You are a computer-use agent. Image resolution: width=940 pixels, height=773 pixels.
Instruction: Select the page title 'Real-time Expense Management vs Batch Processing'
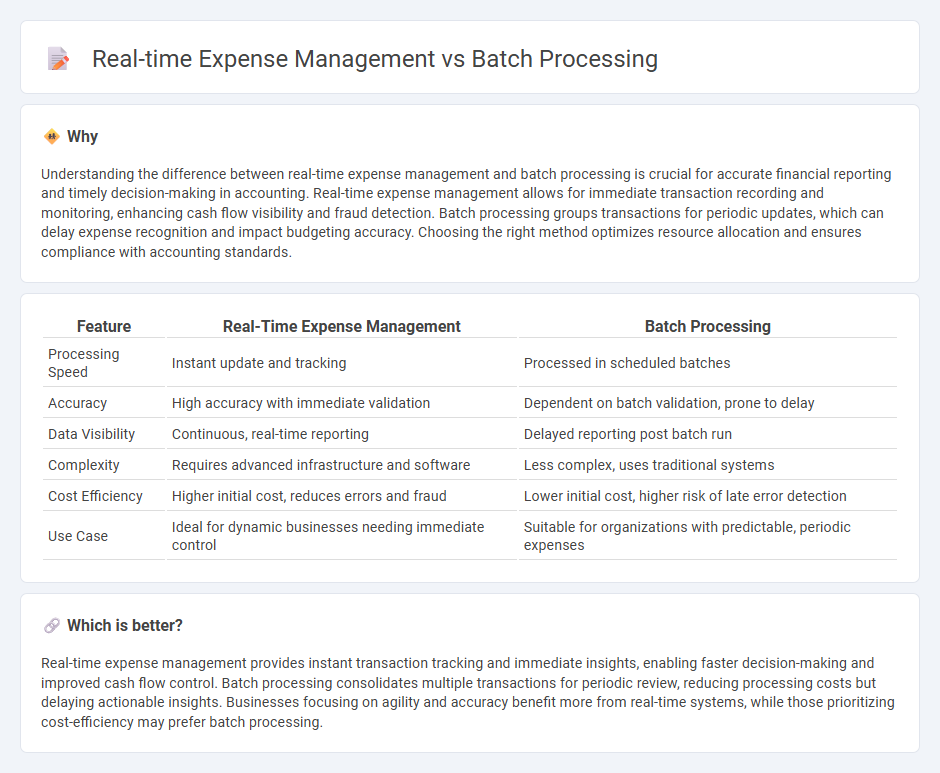[375, 59]
